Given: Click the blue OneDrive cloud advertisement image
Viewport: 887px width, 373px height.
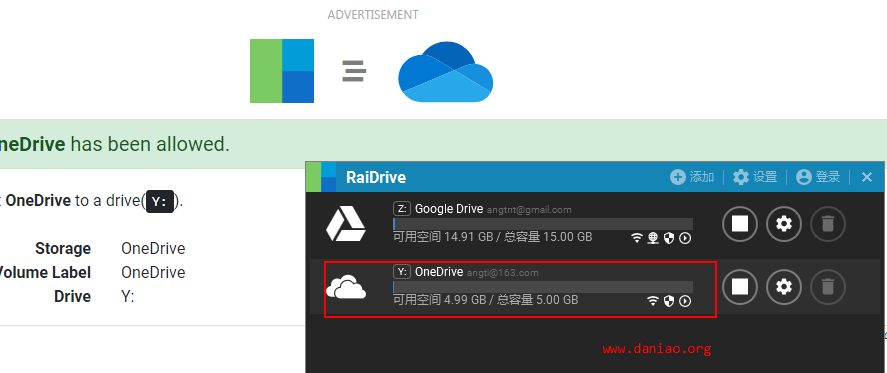Looking at the screenshot, I should coord(445,71).
